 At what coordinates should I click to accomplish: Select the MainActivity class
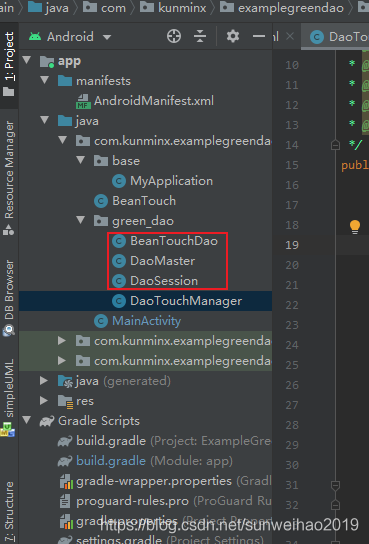pos(146,321)
